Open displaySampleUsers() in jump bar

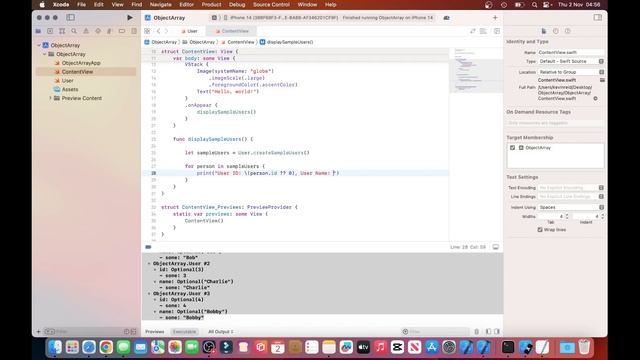click(287, 42)
